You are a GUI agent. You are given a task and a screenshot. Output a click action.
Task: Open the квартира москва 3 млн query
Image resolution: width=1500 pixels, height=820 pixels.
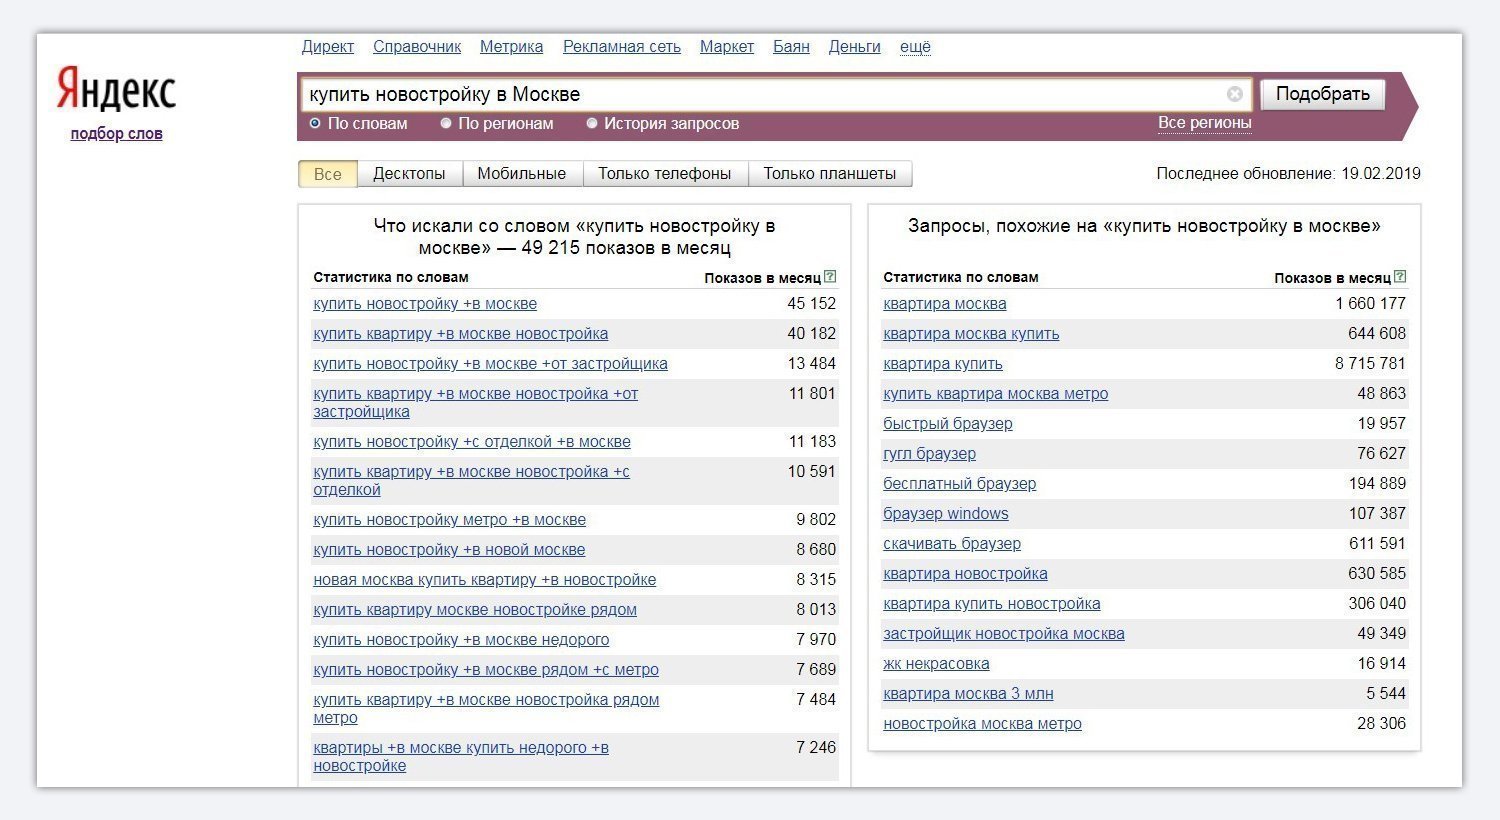click(968, 694)
